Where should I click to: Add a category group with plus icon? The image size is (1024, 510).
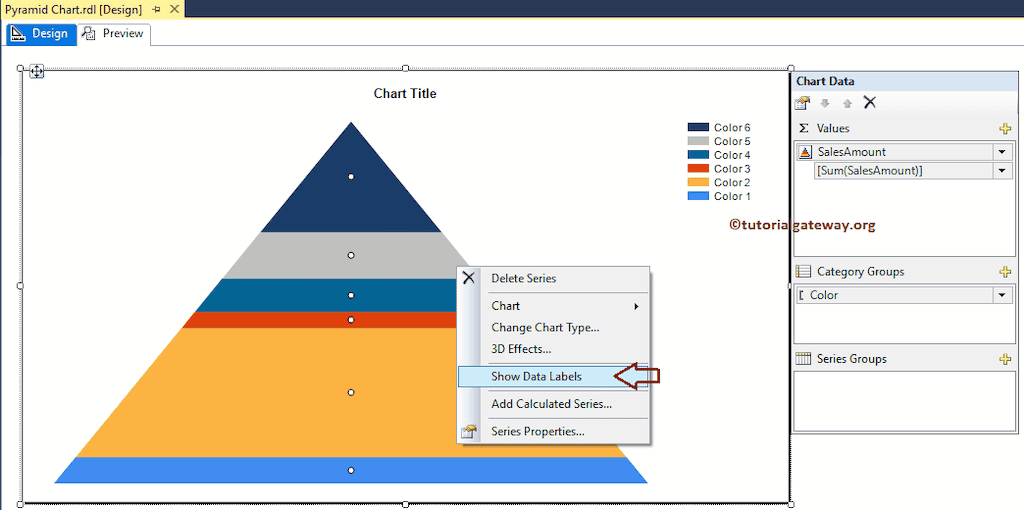tap(1005, 272)
